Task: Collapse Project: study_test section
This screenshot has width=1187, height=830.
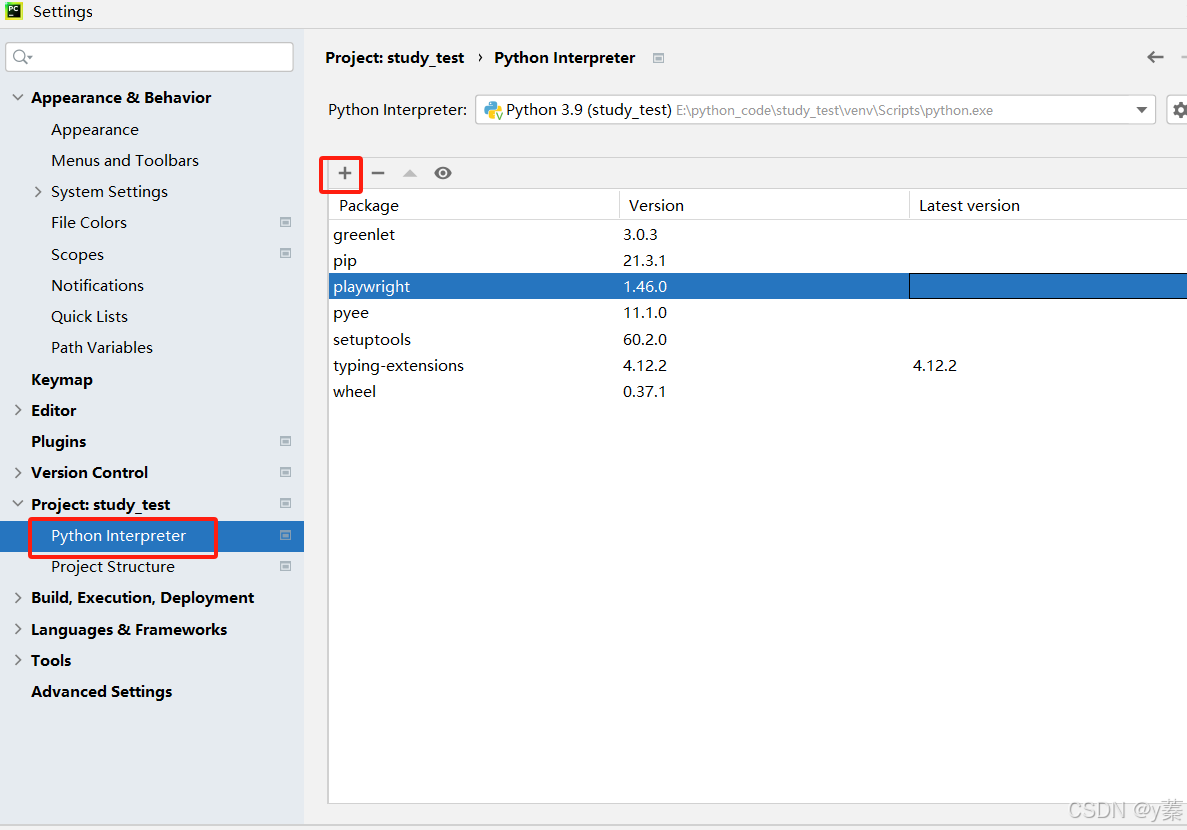Action: coord(17,504)
